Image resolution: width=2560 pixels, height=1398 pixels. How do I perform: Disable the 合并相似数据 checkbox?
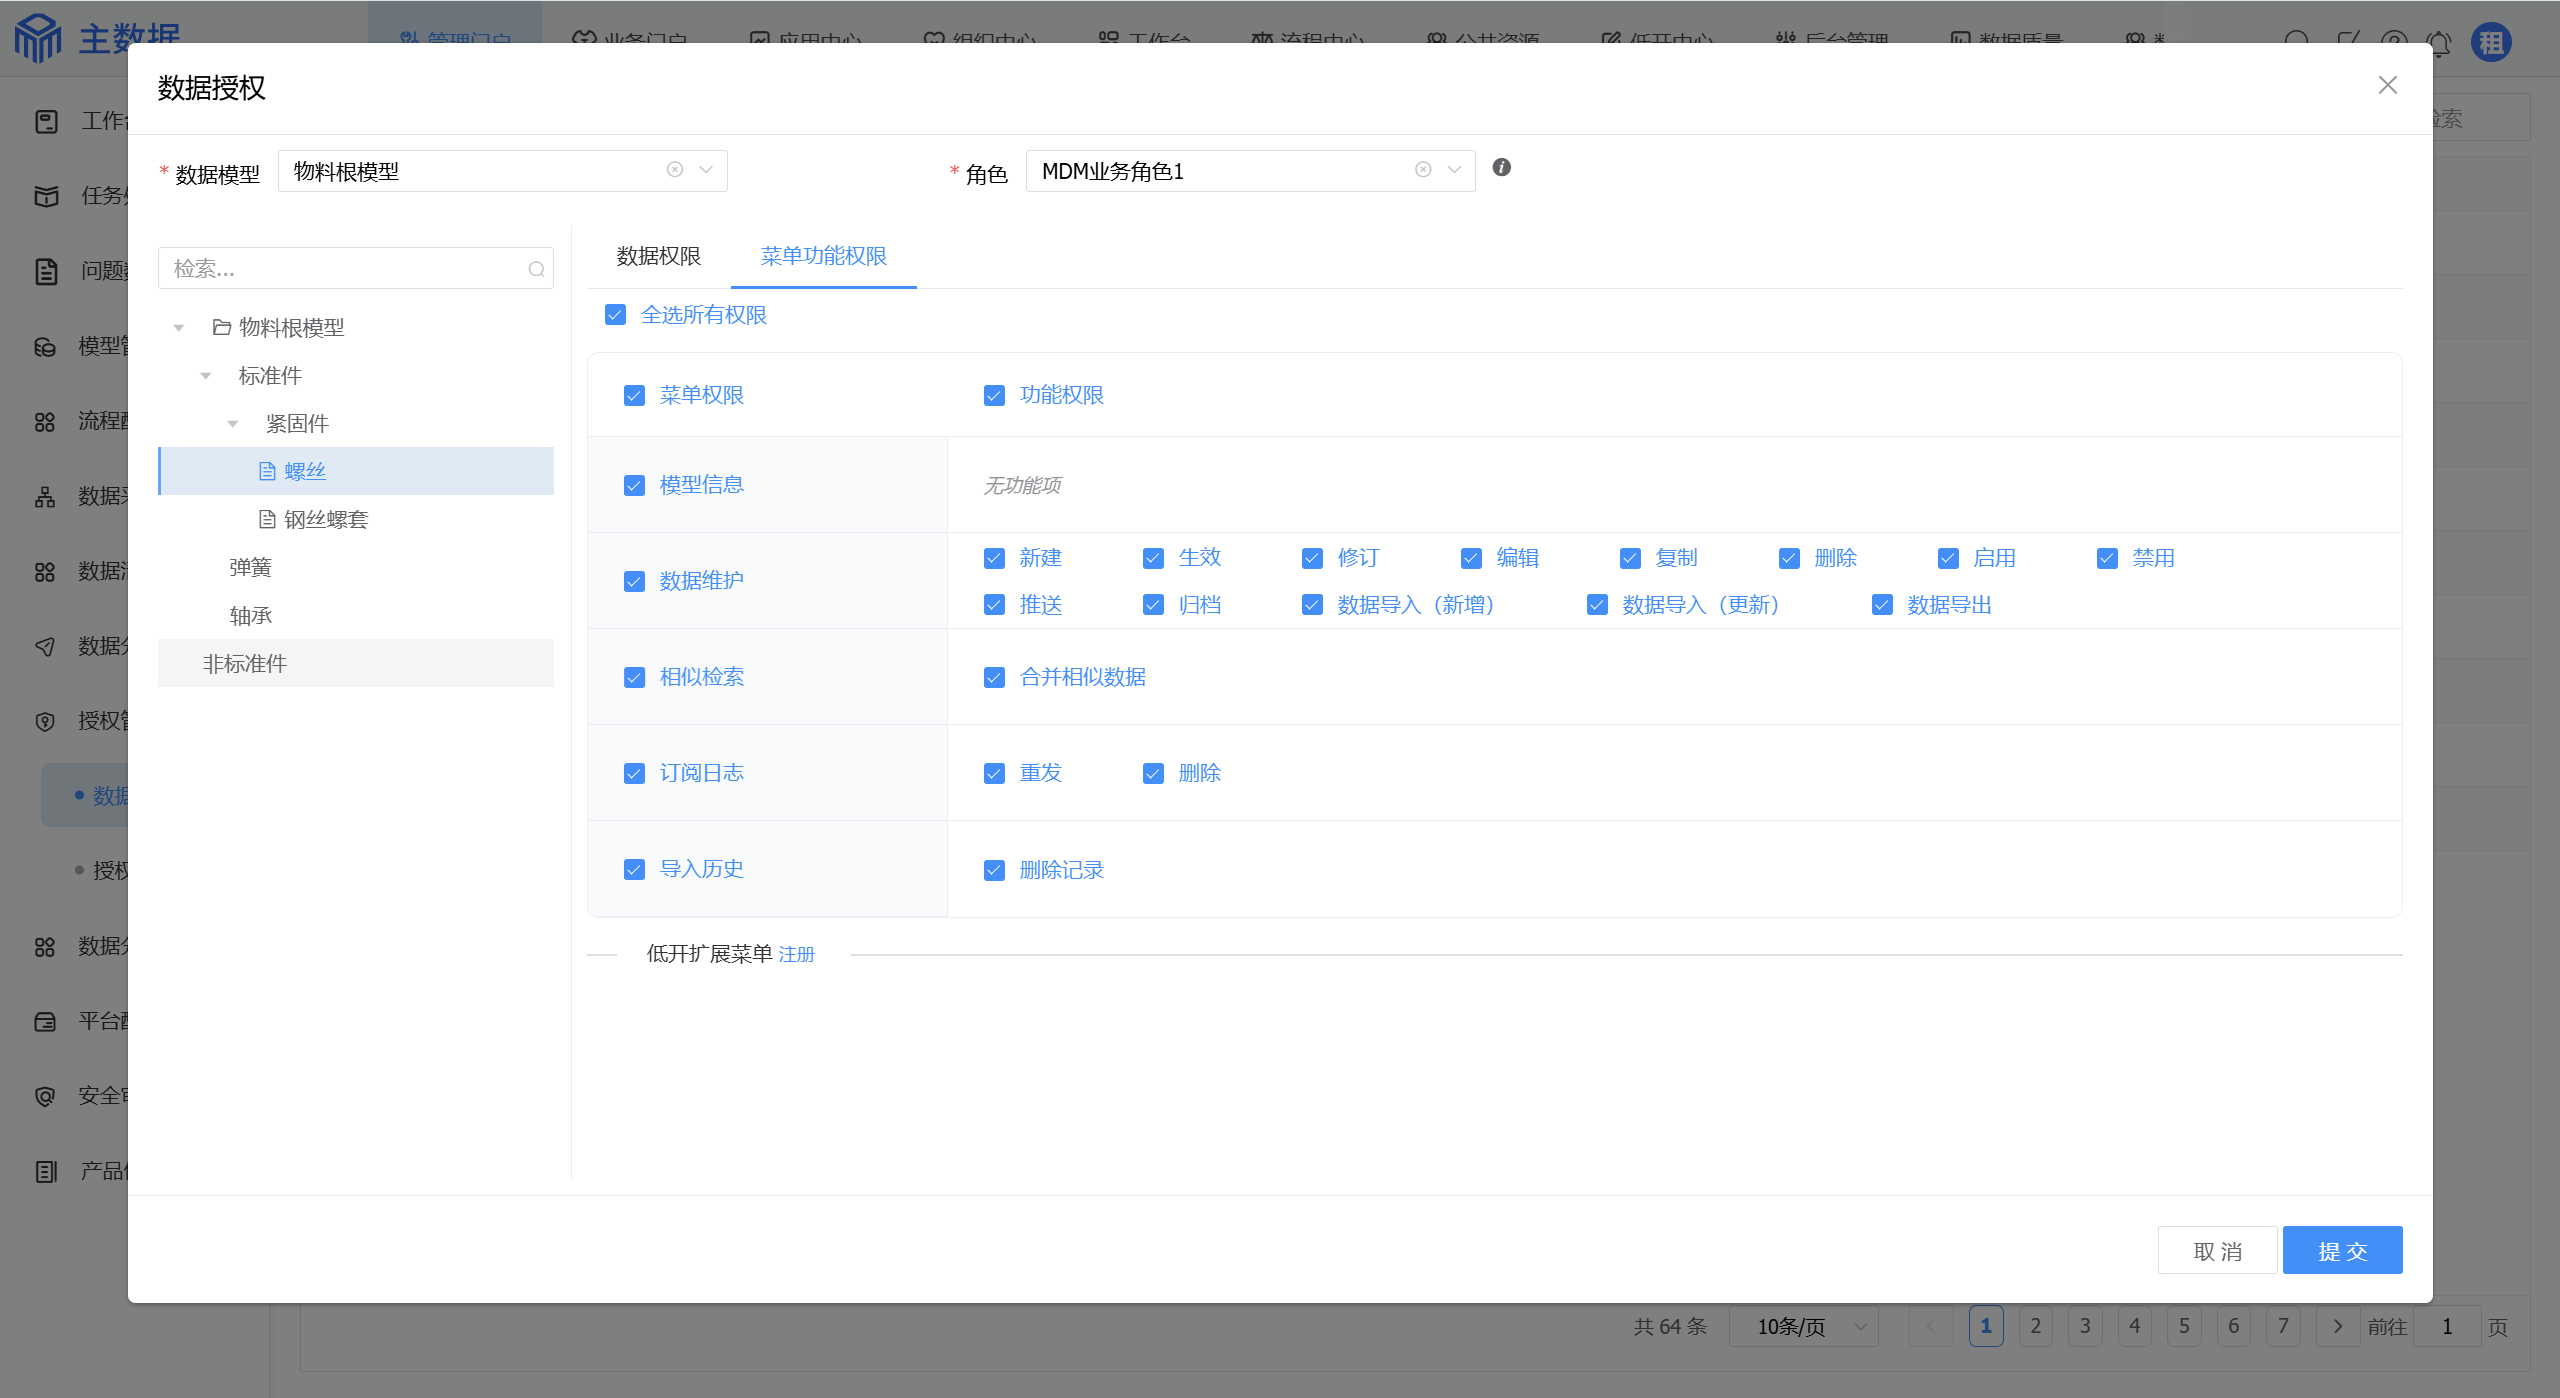pos(994,677)
